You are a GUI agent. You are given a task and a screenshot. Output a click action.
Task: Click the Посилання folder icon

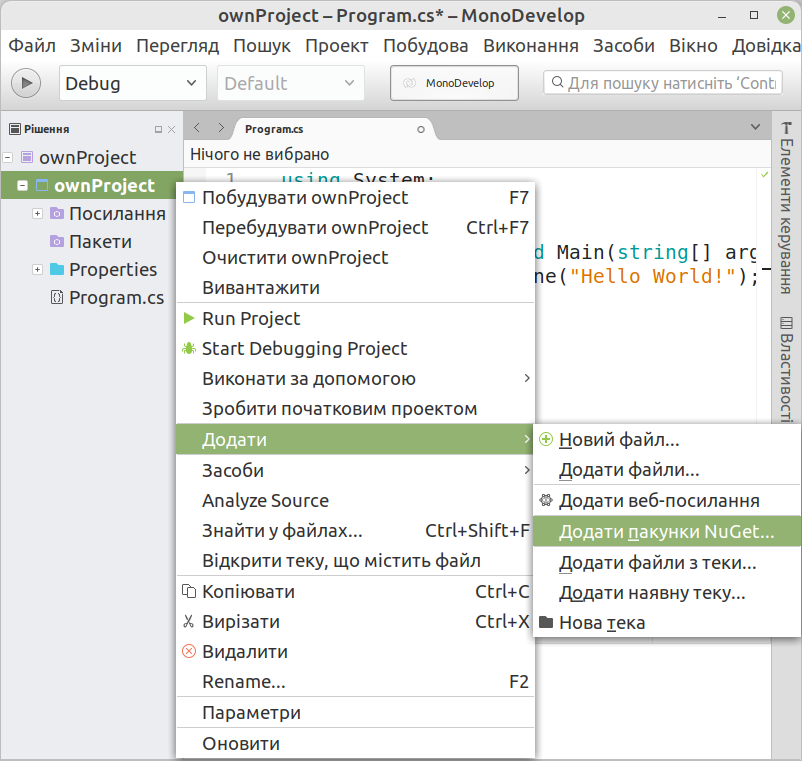pos(57,213)
